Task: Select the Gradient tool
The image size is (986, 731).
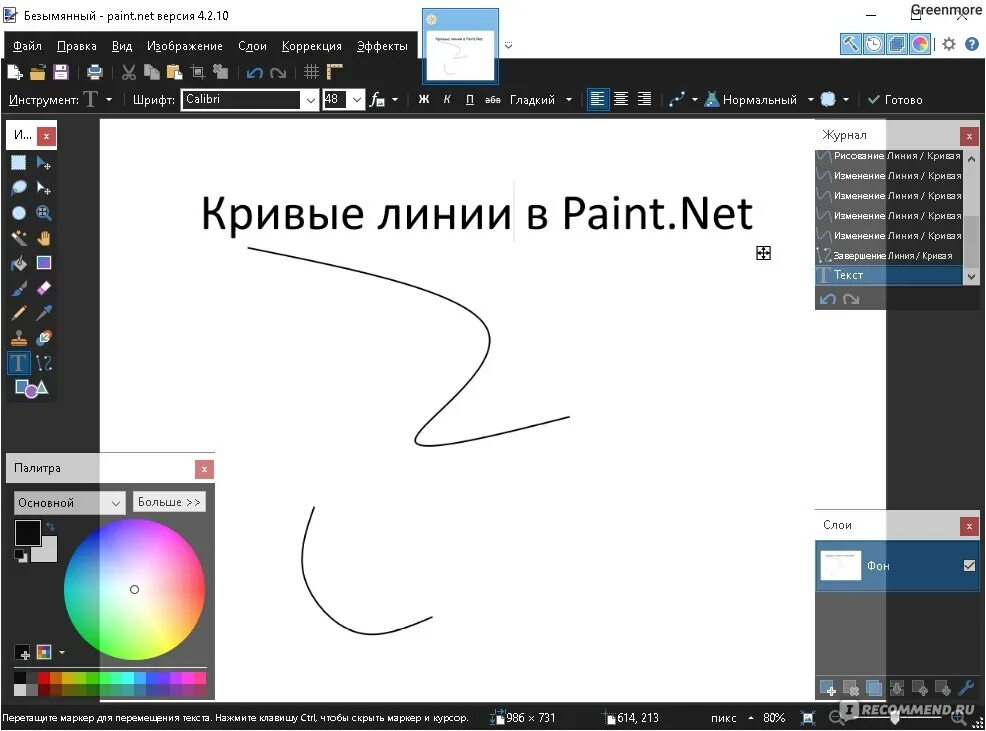Action: (x=43, y=263)
